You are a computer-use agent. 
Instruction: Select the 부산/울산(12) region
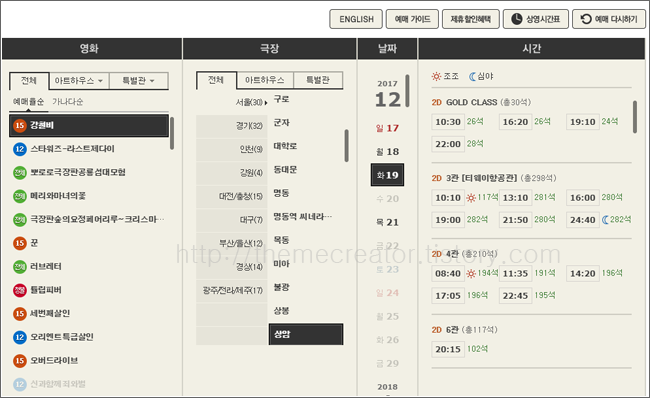coord(232,243)
